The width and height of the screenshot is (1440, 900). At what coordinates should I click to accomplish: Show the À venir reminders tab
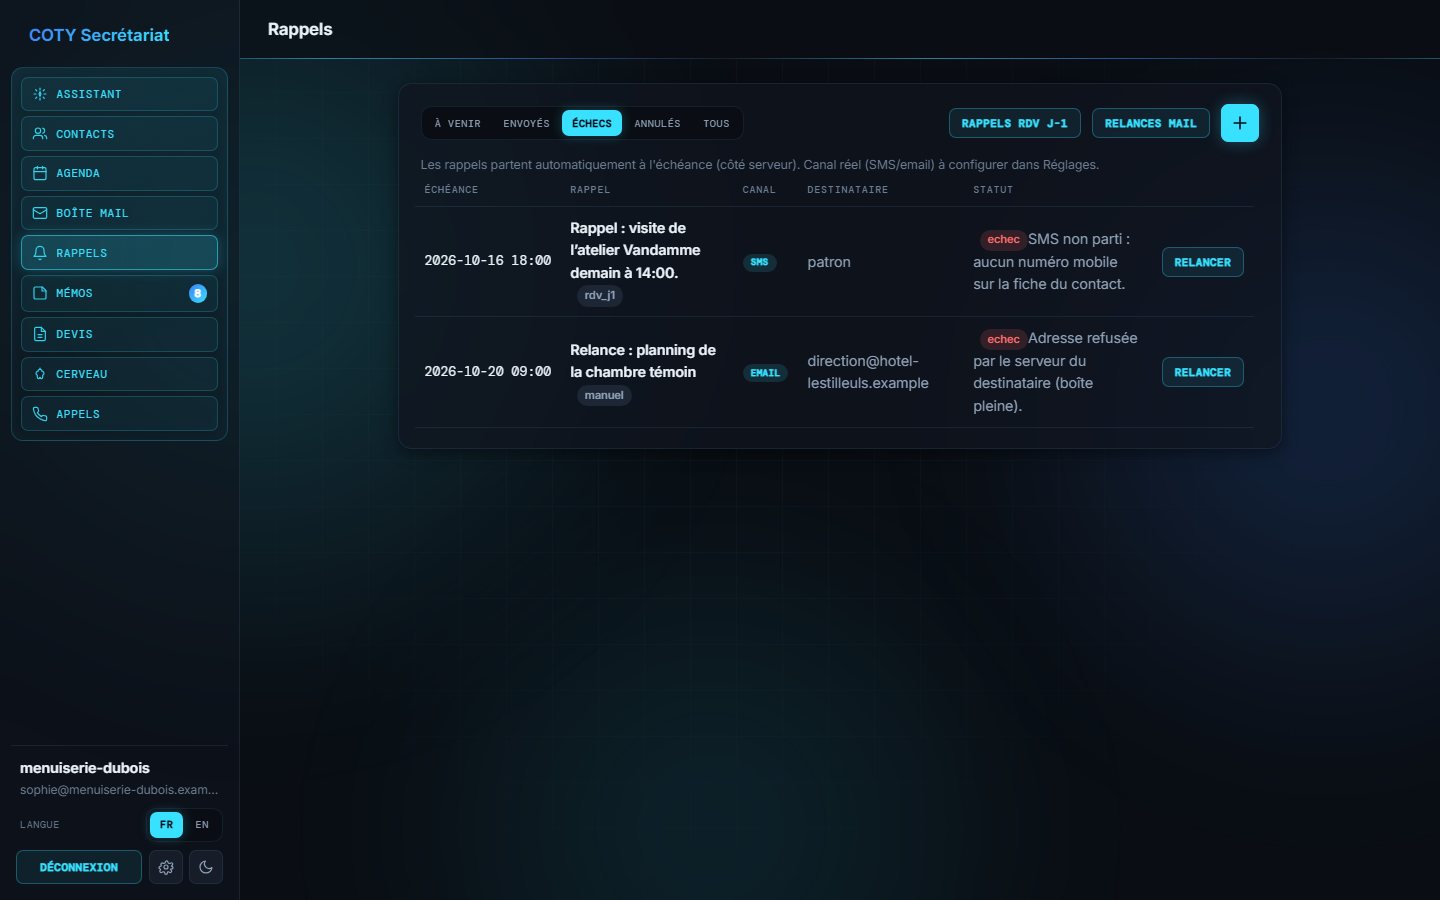pos(458,123)
